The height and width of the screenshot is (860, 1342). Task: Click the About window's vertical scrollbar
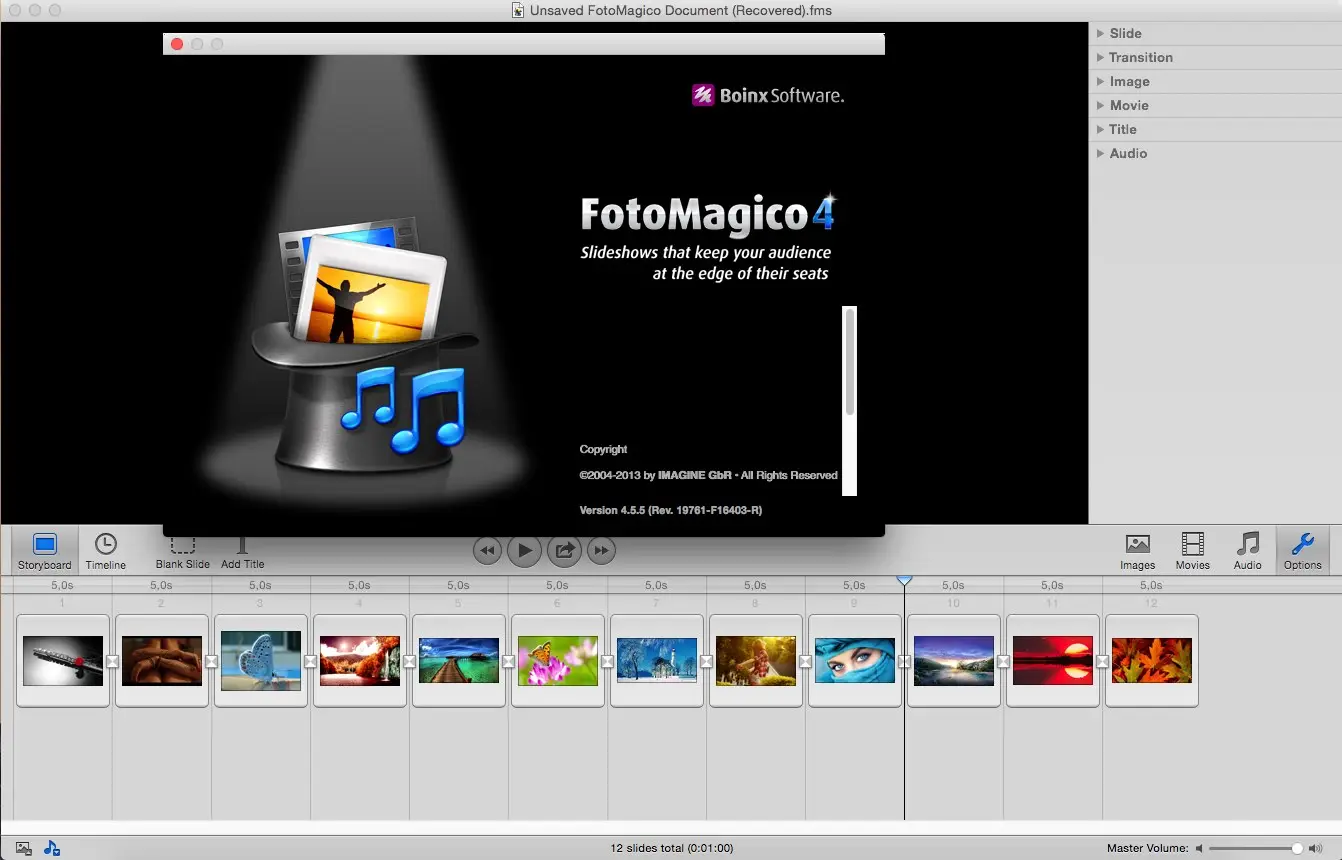point(850,400)
